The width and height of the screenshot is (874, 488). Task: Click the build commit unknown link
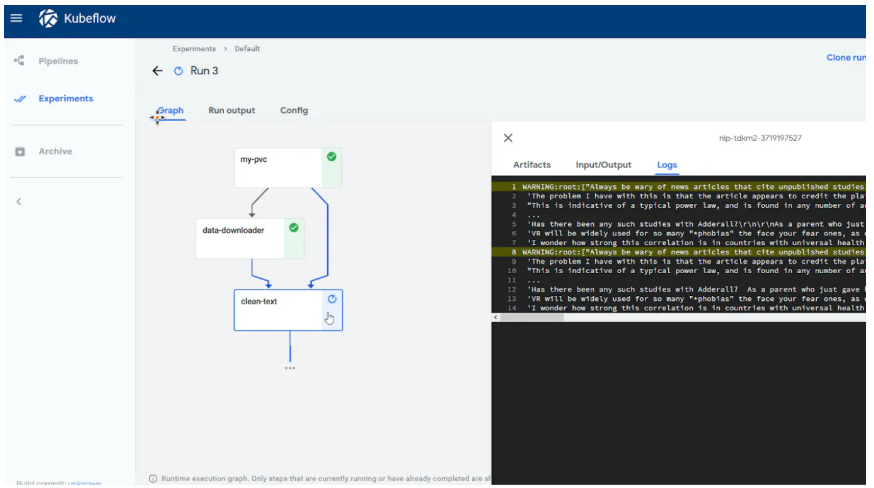point(85,483)
